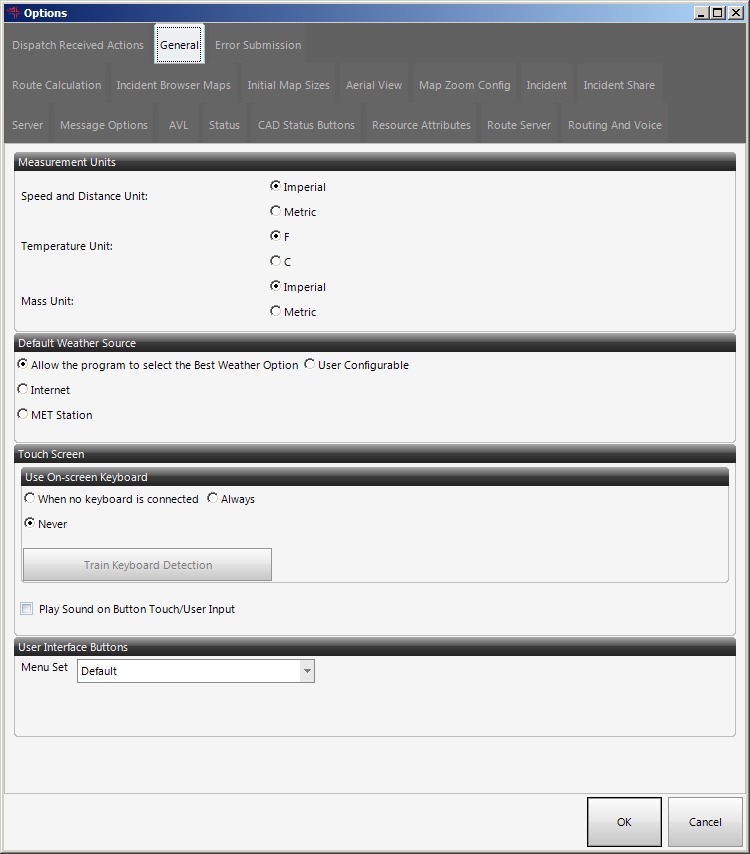Image resolution: width=750 pixels, height=854 pixels.
Task: Click Train Keyboard Detection button
Action: (148, 565)
